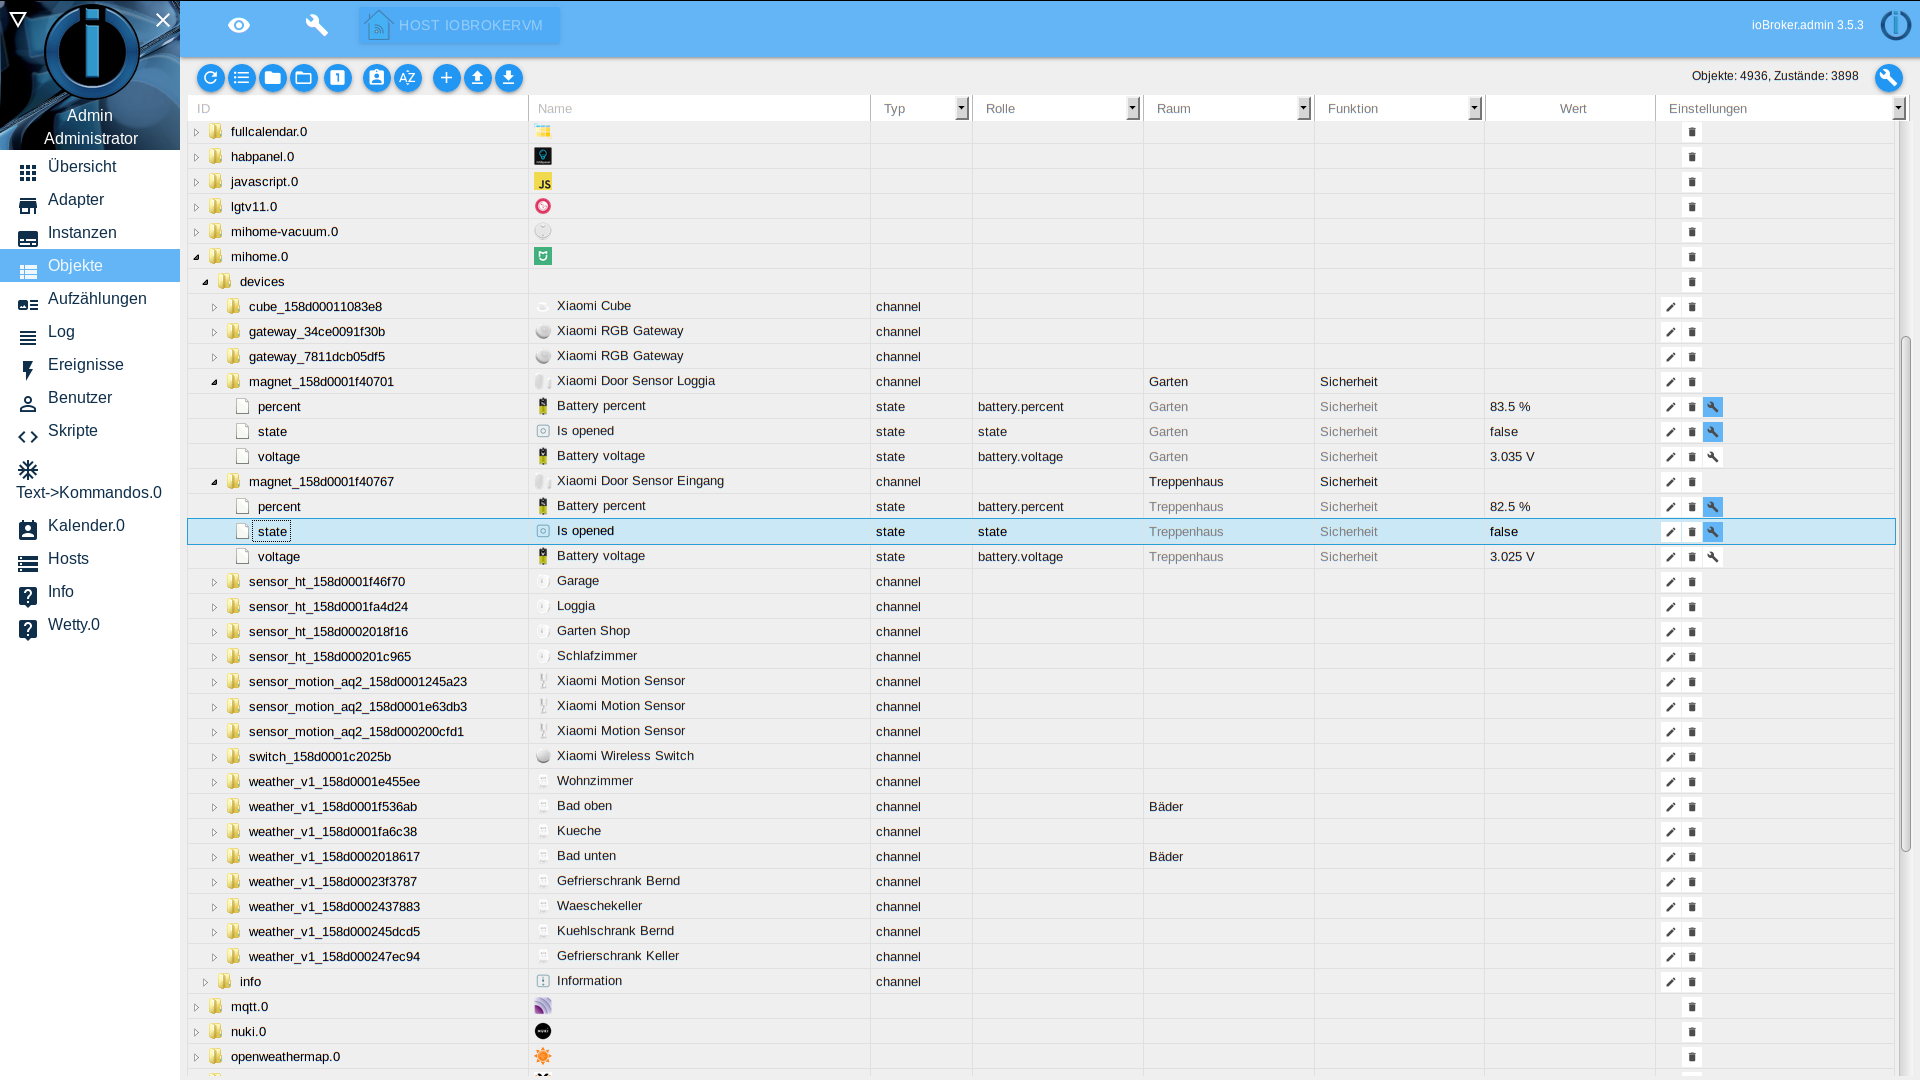The height and width of the screenshot is (1080, 1920).
Task: Click the ioBroker power logo top right
Action: 1895,25
